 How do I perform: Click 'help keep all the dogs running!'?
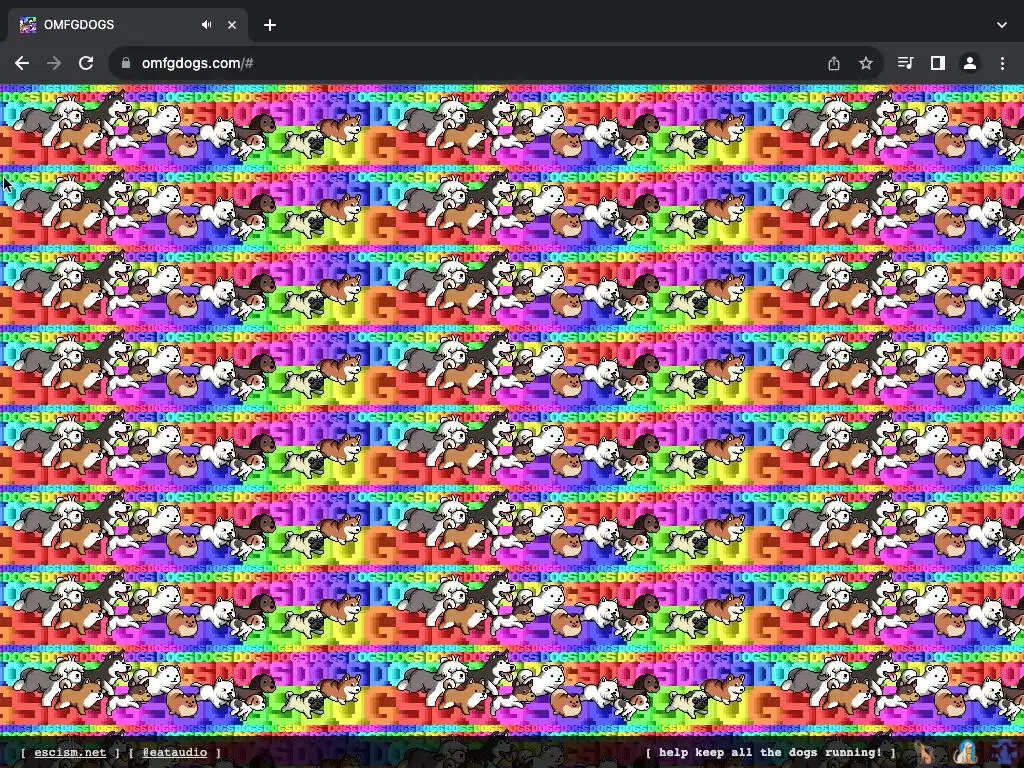coord(771,752)
